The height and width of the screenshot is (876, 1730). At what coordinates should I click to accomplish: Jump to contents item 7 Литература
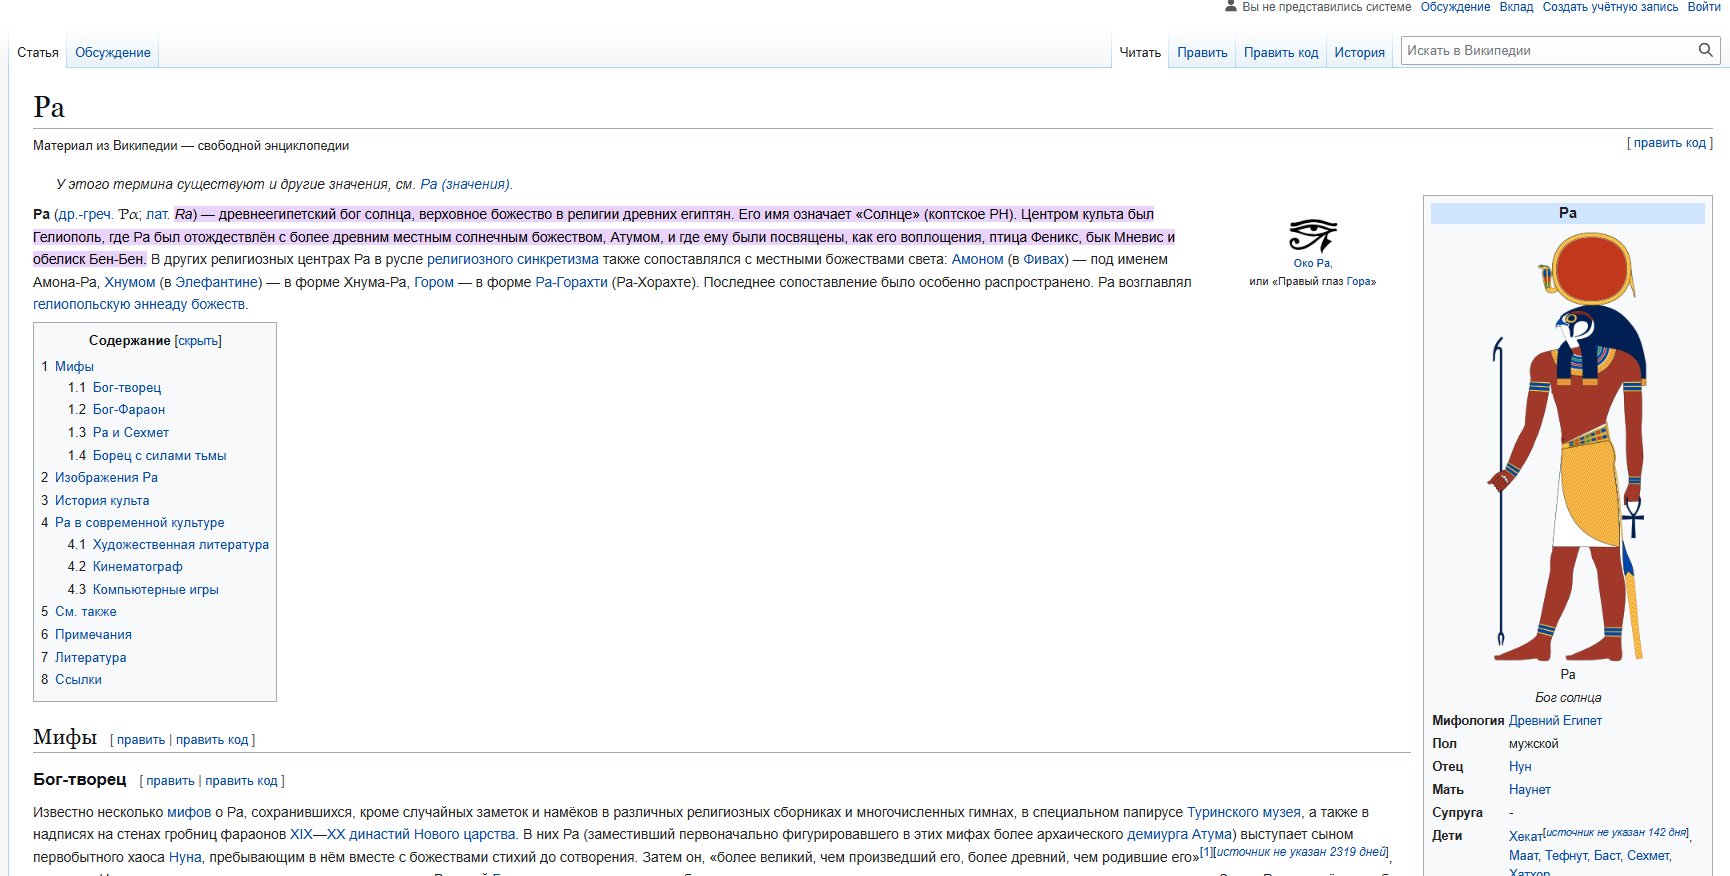[90, 658]
